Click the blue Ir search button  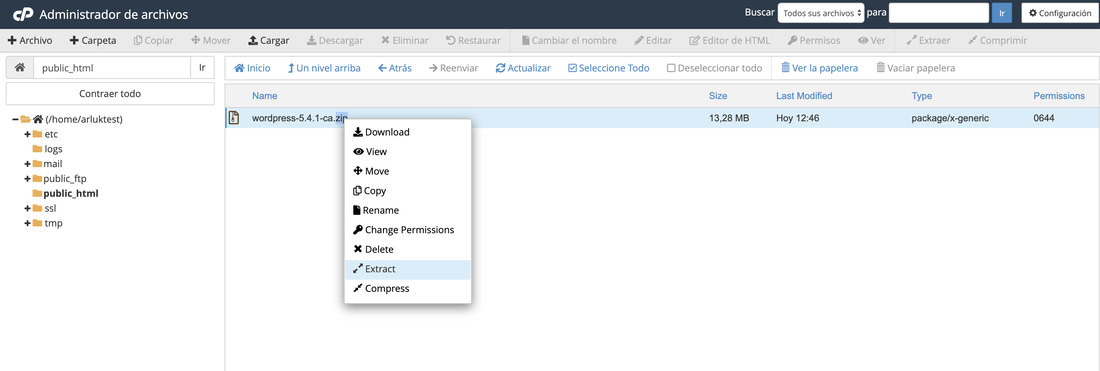coord(1001,13)
